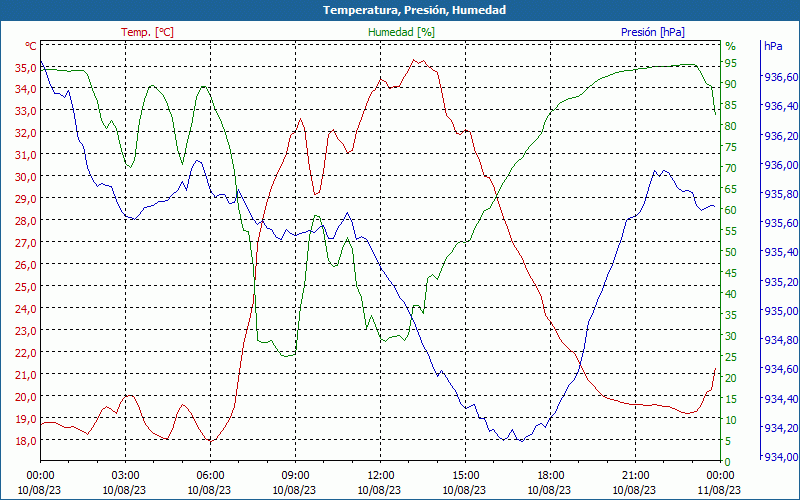Click the red '°C' unit label

coord(31,46)
